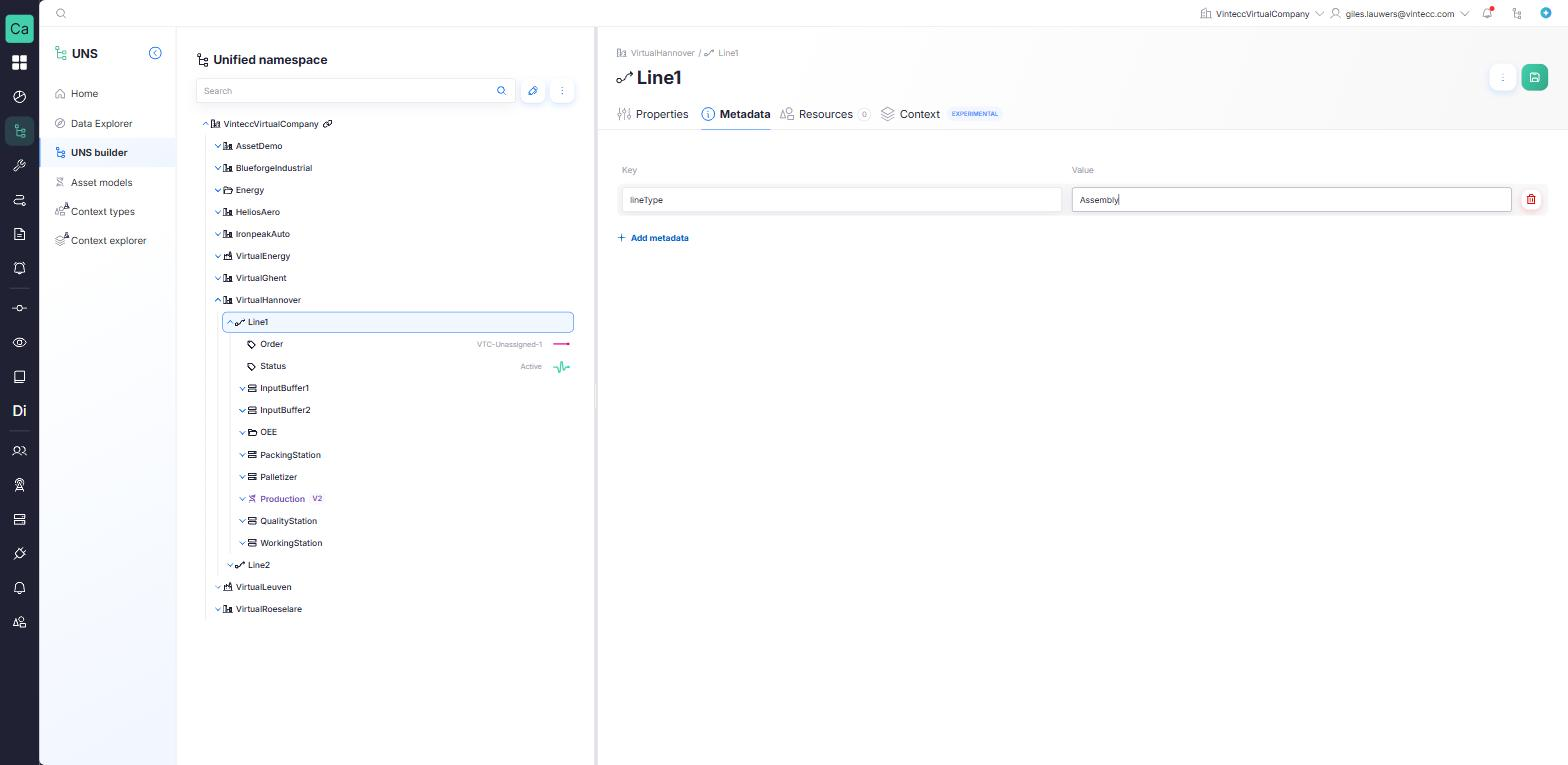Select the Production V2 tree item

pos(282,499)
